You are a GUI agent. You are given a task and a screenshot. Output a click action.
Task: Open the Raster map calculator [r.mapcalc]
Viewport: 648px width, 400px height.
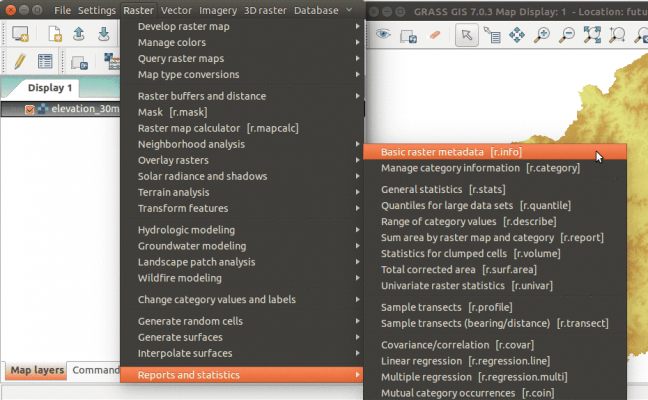218,128
